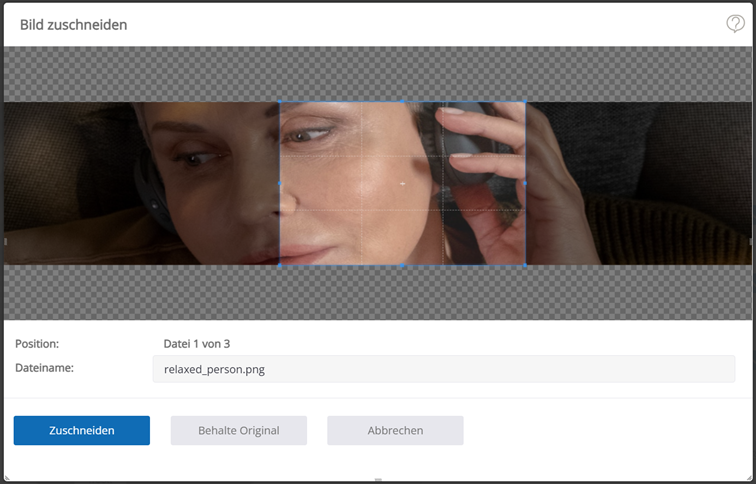Image resolution: width=756 pixels, height=484 pixels.
Task: Click the crop box bottom-right corner handle
Action: (525, 265)
